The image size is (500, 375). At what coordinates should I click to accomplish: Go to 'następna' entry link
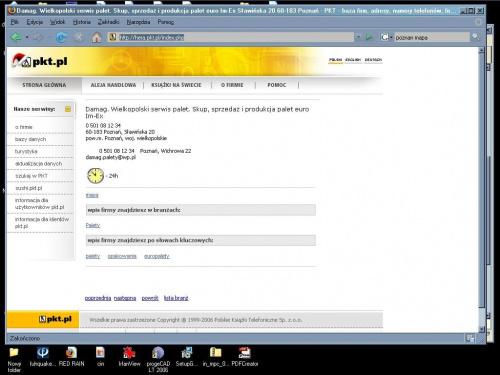pyautogui.click(x=125, y=298)
